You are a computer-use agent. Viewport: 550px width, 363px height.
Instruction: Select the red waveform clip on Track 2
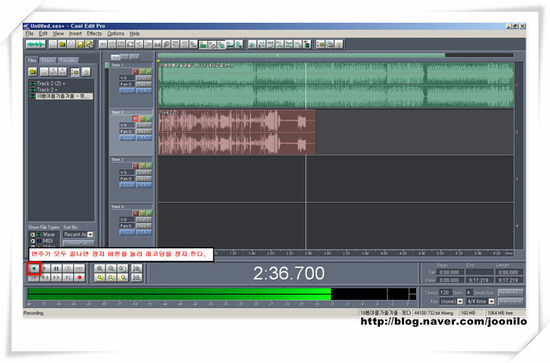[x=237, y=132]
